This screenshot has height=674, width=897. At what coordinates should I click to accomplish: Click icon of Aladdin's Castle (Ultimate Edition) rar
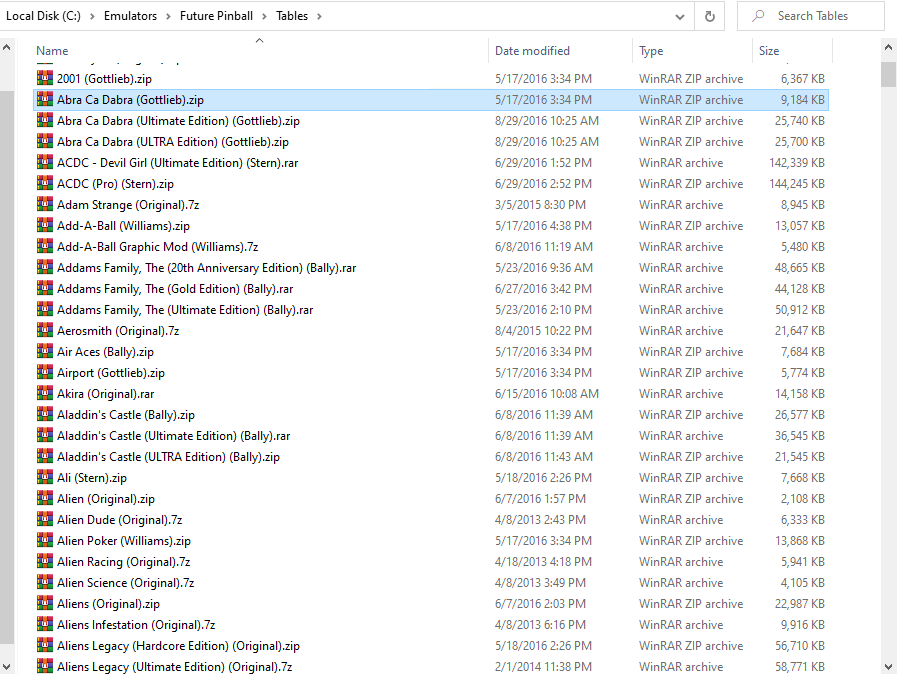[x=45, y=435]
